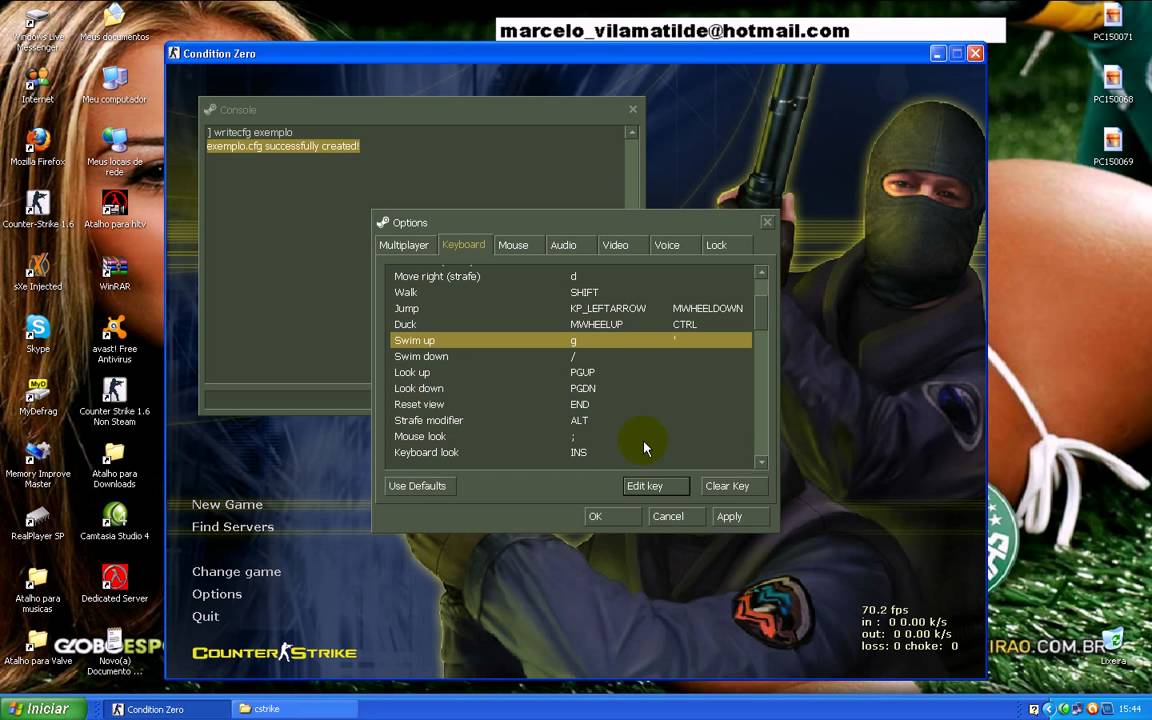Viewport: 1152px width, 720px height.
Task: Open PC150068 desktop file icon
Action: [1112, 84]
